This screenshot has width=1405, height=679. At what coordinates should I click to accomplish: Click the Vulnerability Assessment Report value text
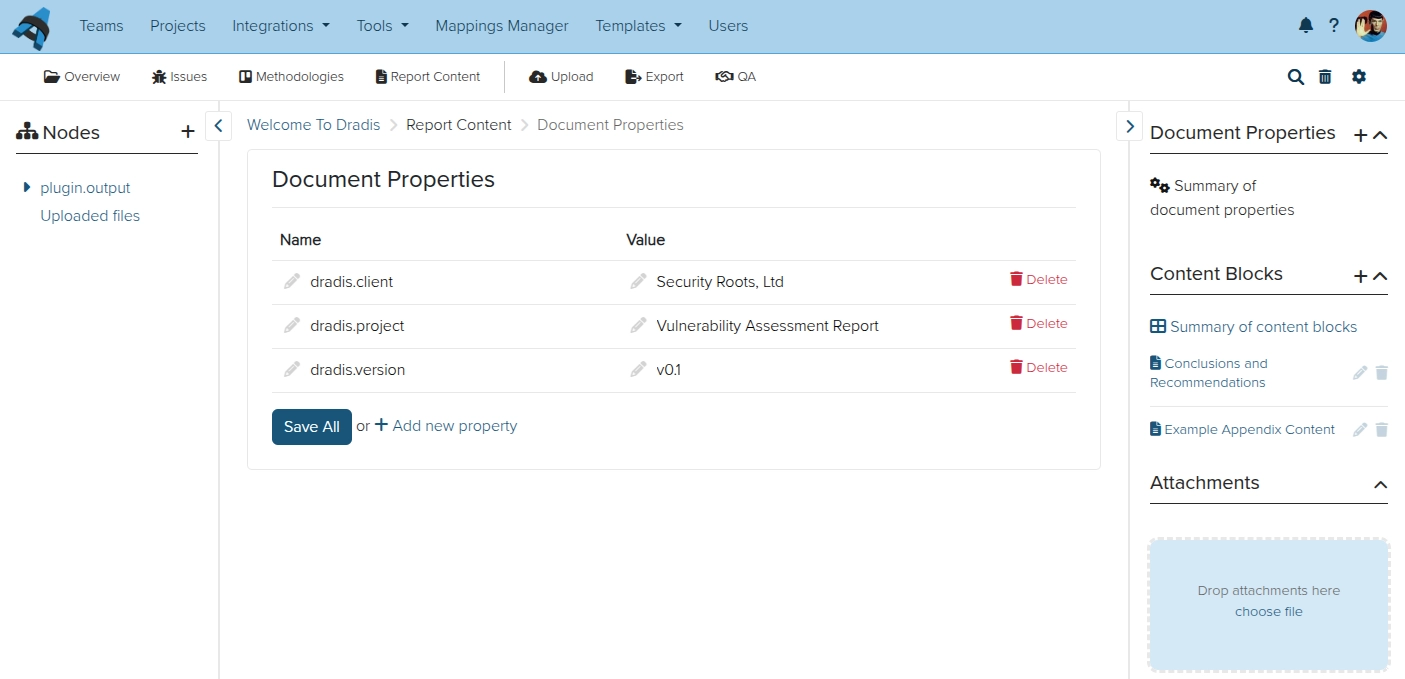coord(767,326)
